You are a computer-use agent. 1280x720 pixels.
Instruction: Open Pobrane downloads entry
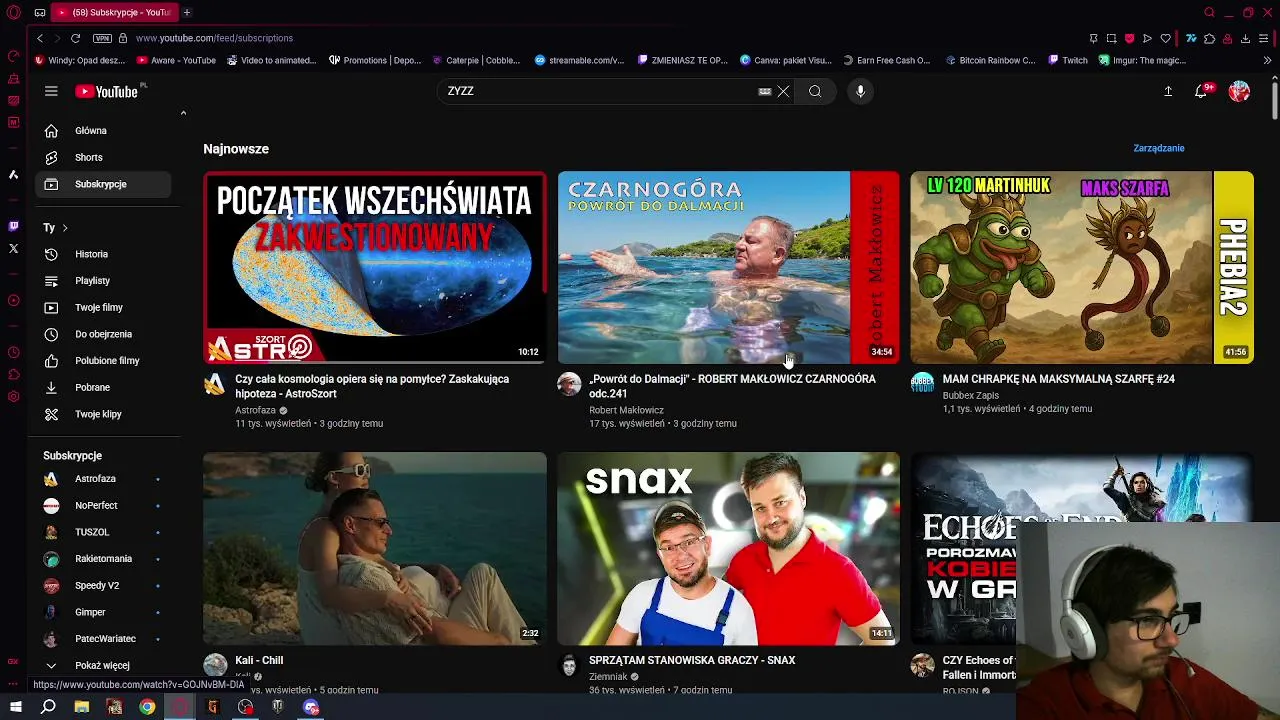(103, 387)
